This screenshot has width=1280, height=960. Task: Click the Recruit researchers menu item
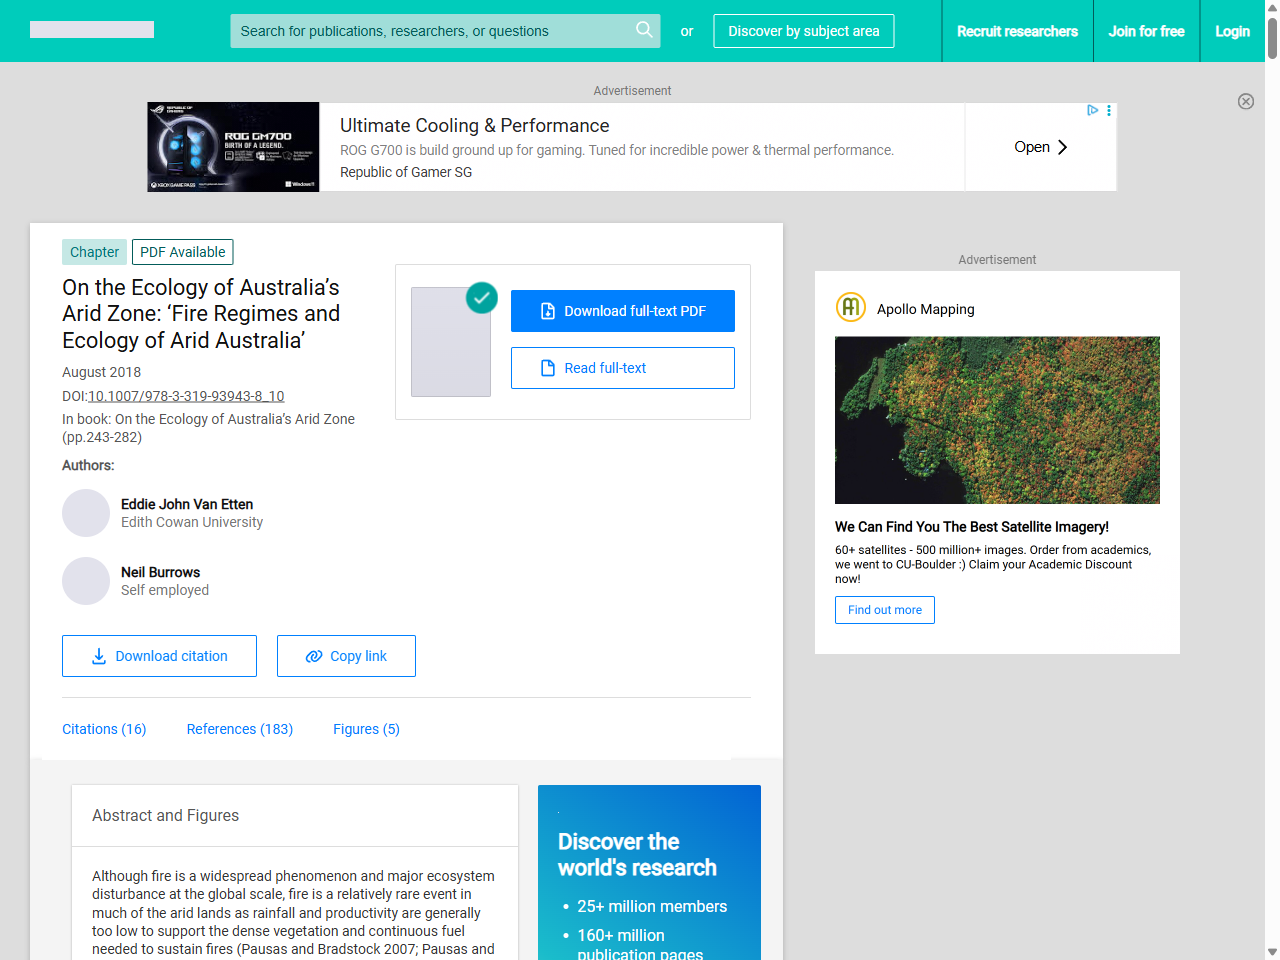(1017, 31)
